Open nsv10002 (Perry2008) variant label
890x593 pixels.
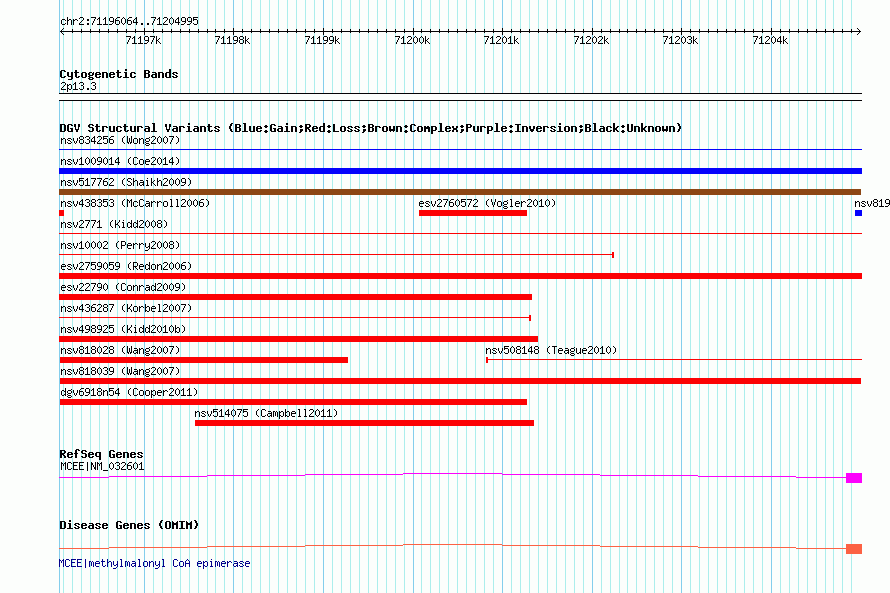pos(120,245)
